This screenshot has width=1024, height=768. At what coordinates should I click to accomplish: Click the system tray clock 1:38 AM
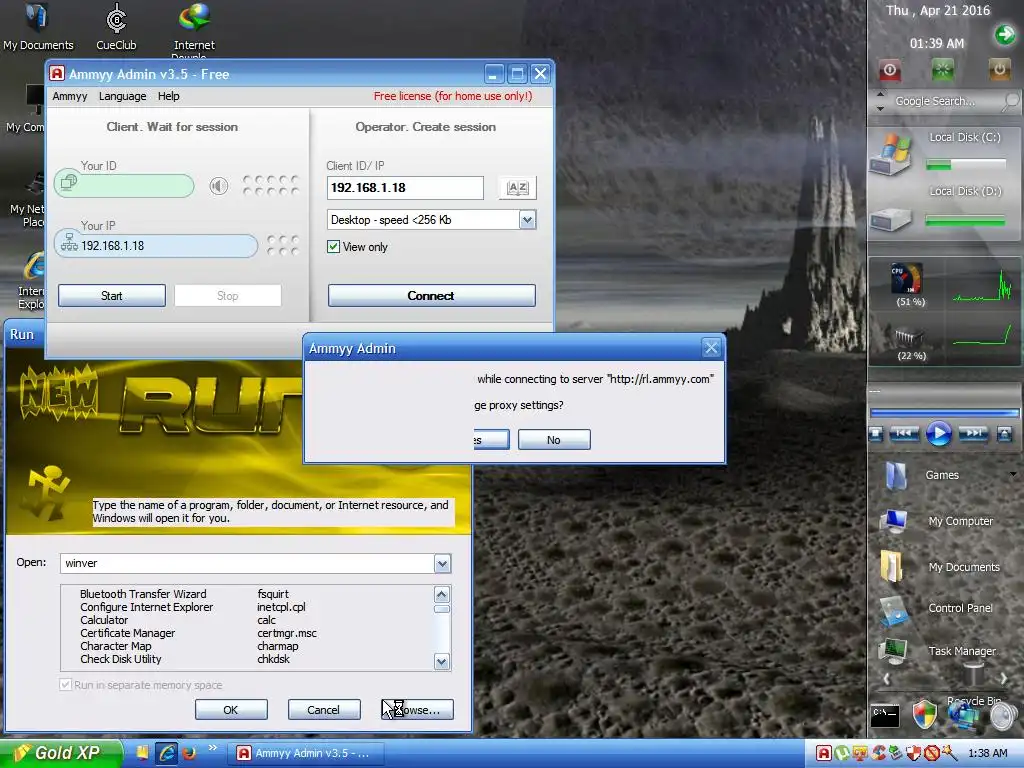987,753
